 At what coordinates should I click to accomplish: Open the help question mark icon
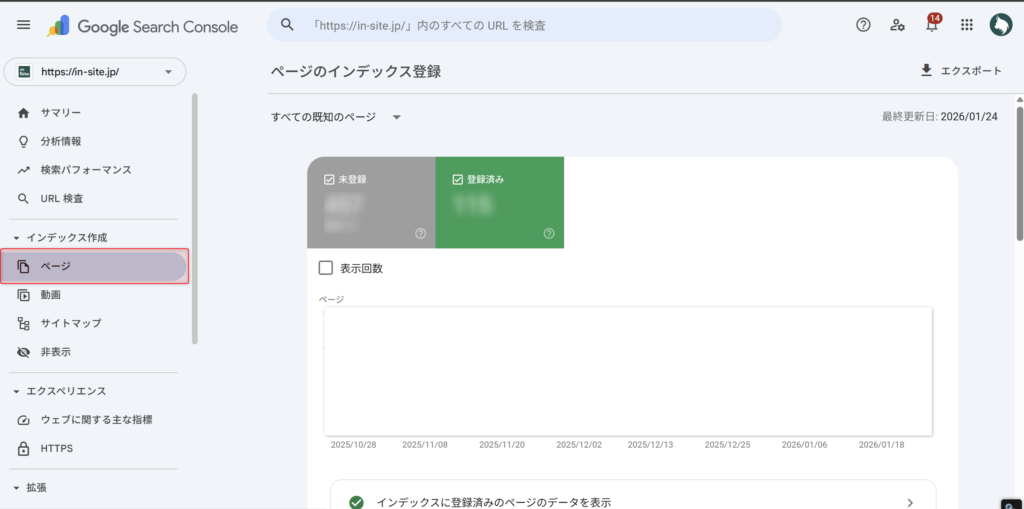tap(863, 25)
